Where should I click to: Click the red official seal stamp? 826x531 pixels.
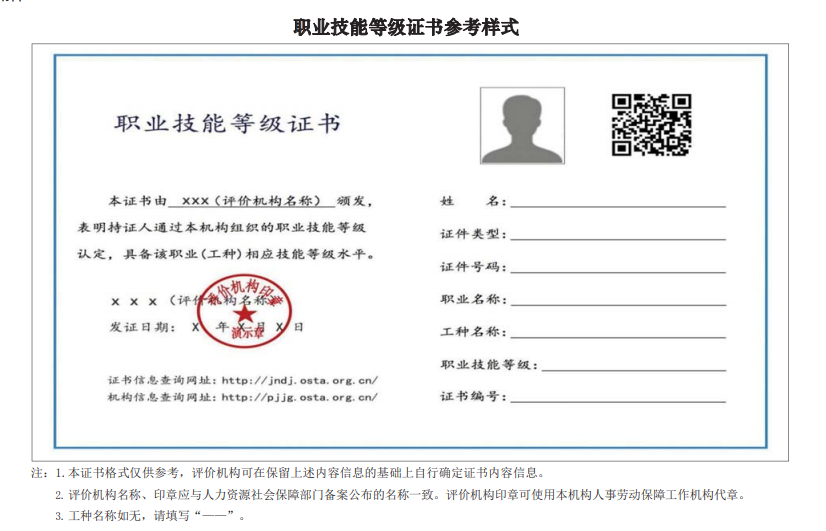point(244,310)
